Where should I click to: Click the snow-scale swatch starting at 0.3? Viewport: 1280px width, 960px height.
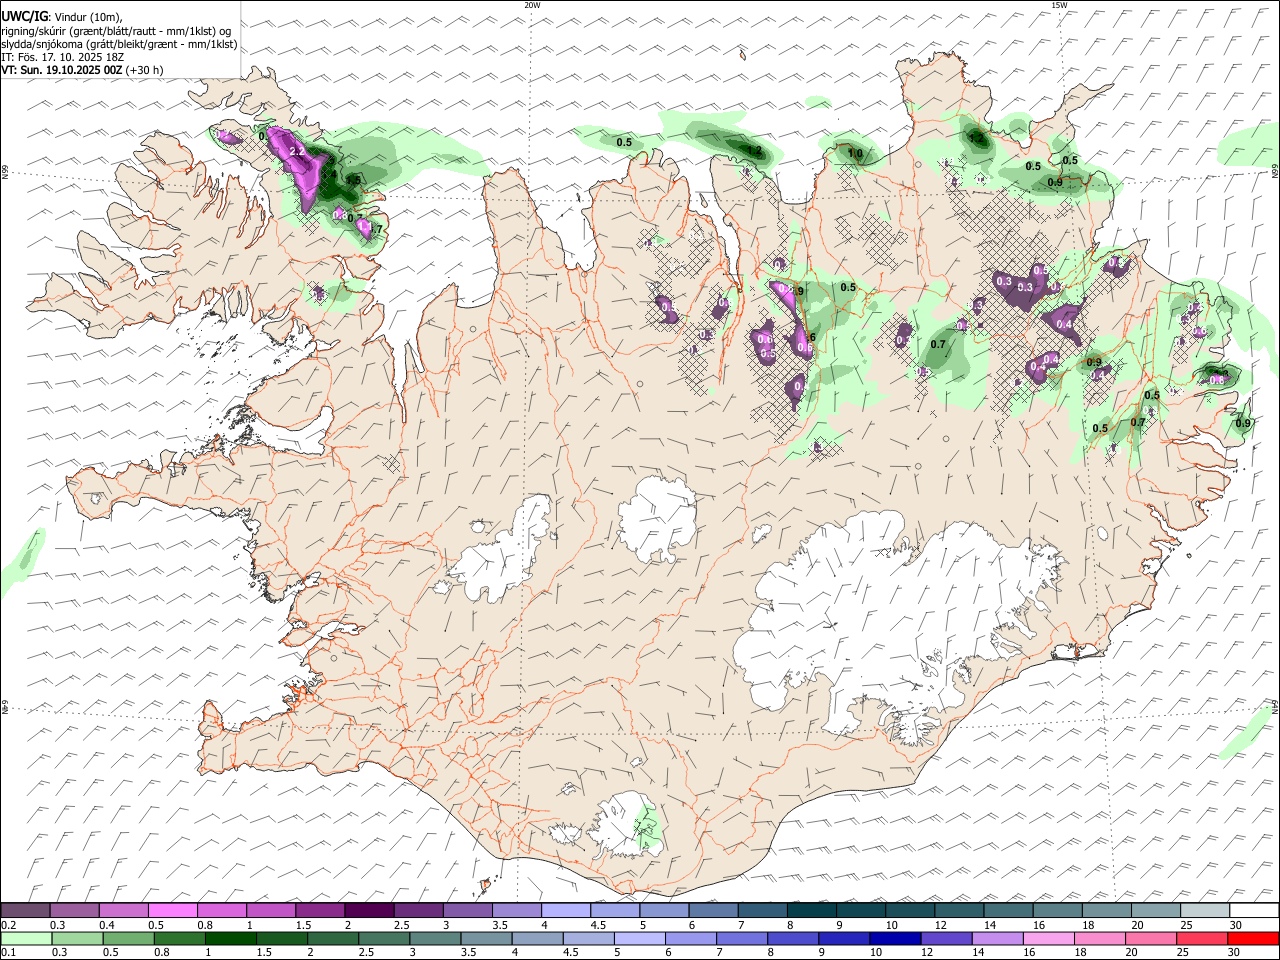(74, 911)
